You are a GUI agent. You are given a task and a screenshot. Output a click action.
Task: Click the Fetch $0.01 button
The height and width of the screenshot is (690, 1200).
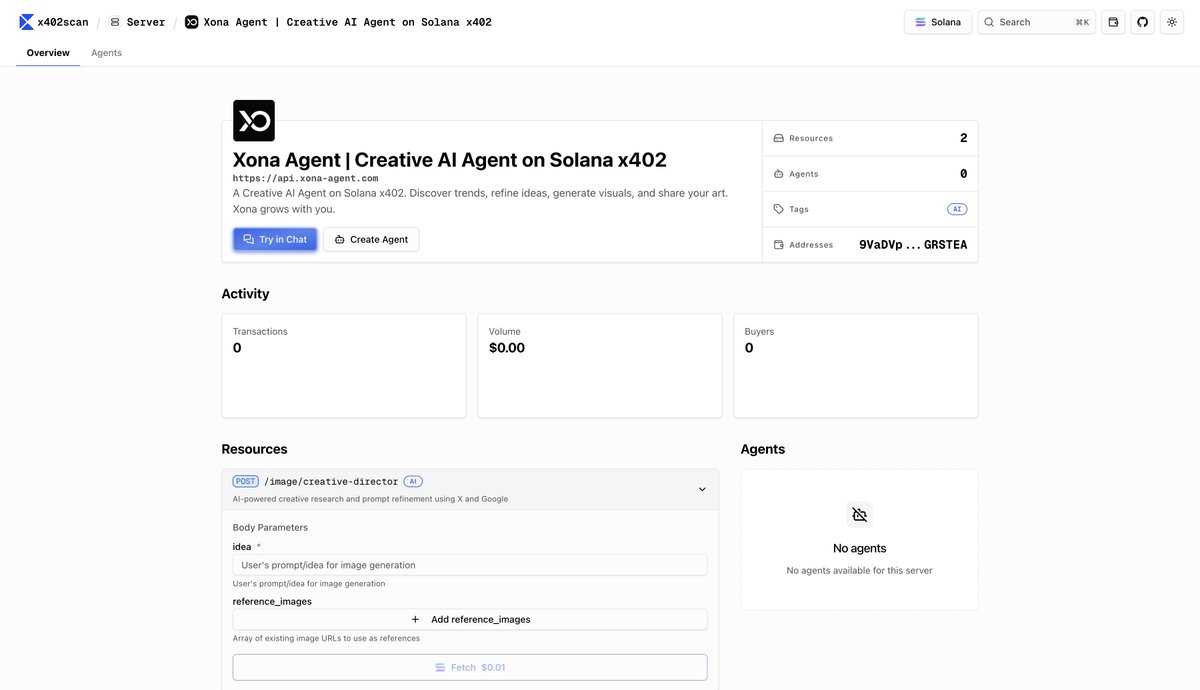coord(470,667)
